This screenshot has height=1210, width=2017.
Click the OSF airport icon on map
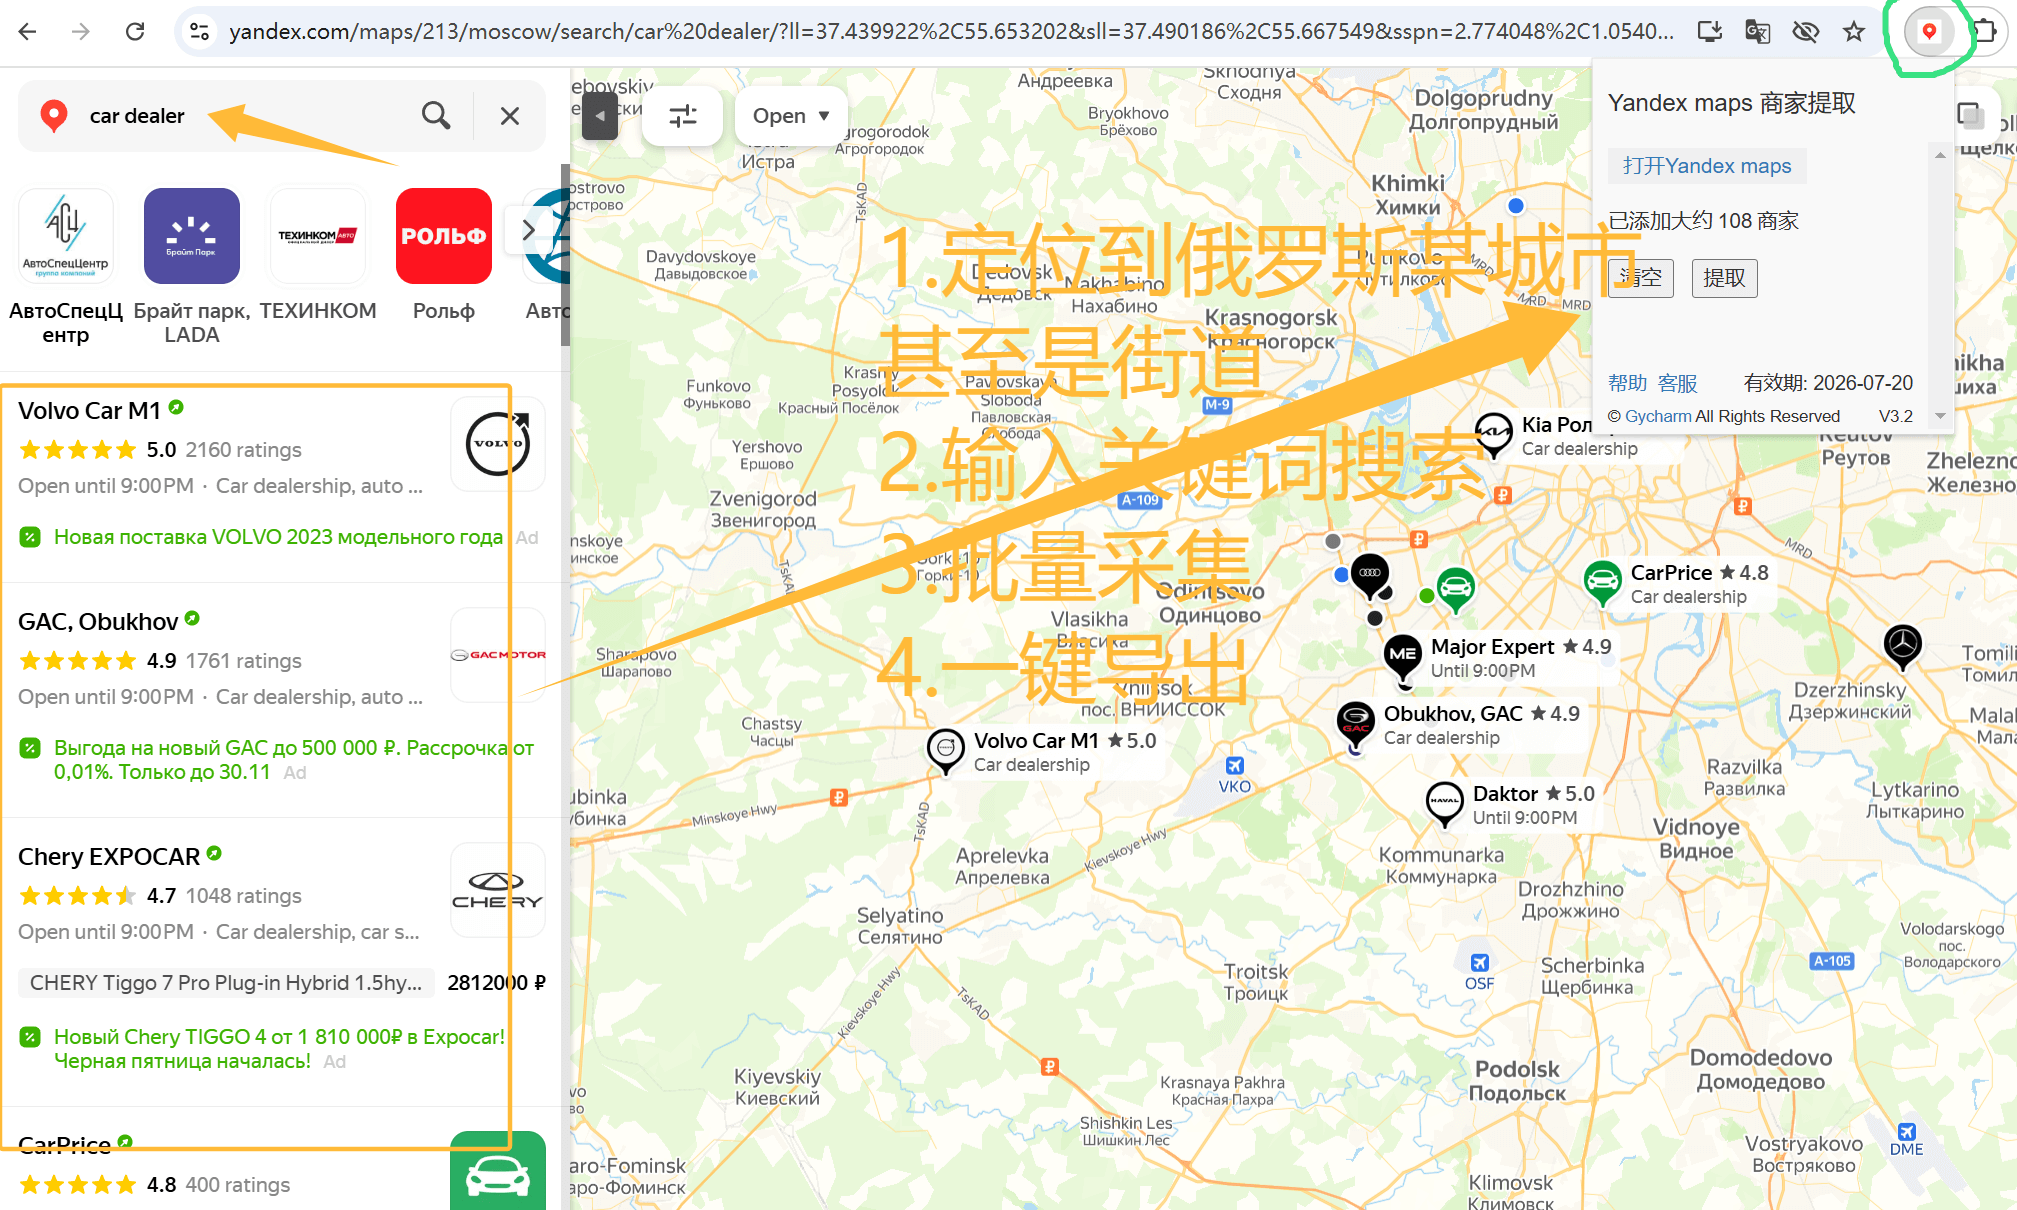(x=1480, y=963)
